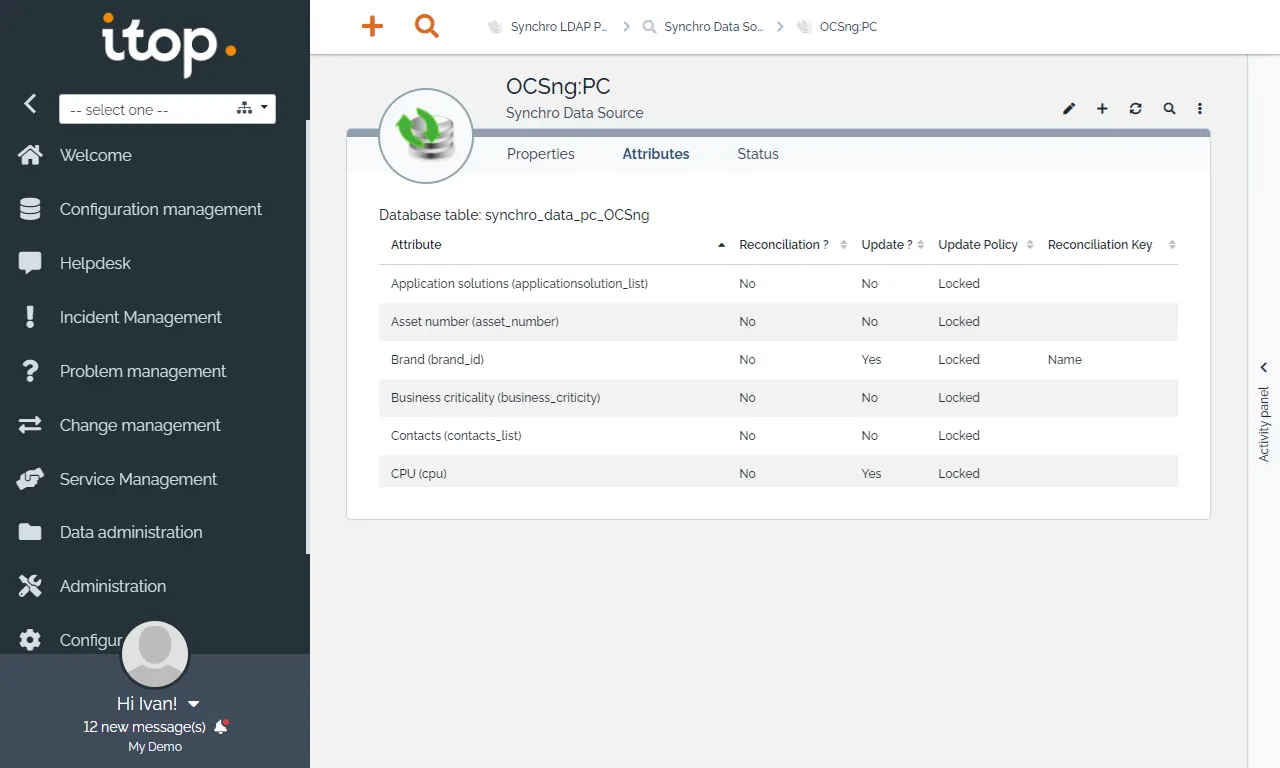Click the user avatar picture
This screenshot has width=1280, height=768.
pyautogui.click(x=155, y=654)
